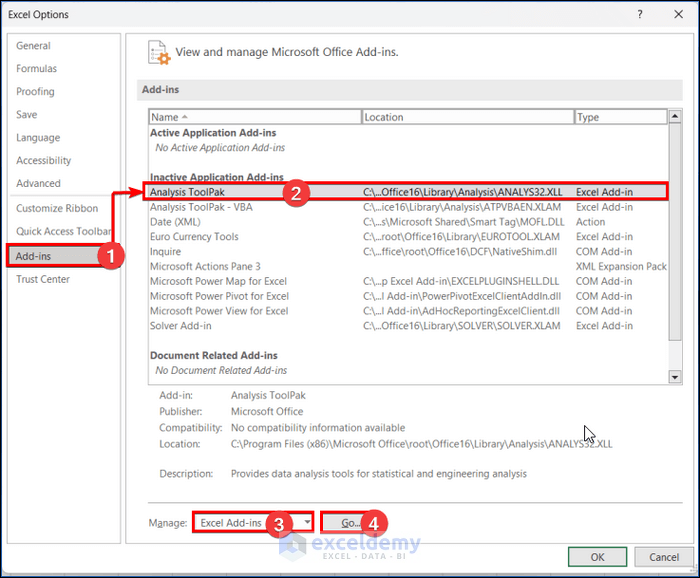Open the Formulas options category

pos(36,68)
